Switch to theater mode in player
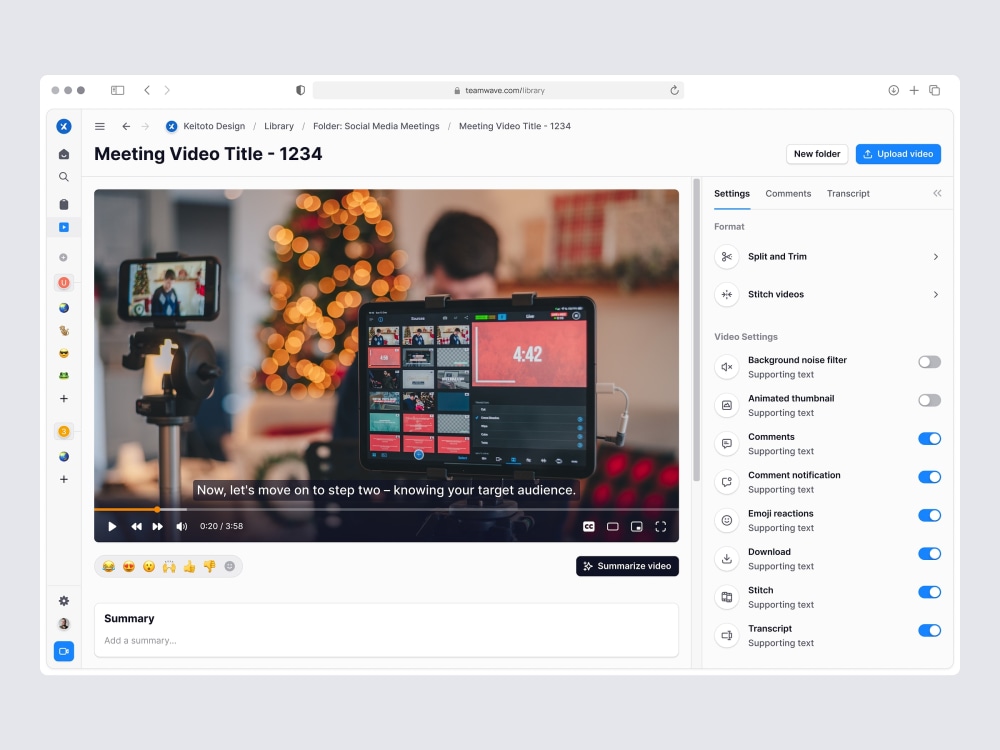 (x=612, y=526)
